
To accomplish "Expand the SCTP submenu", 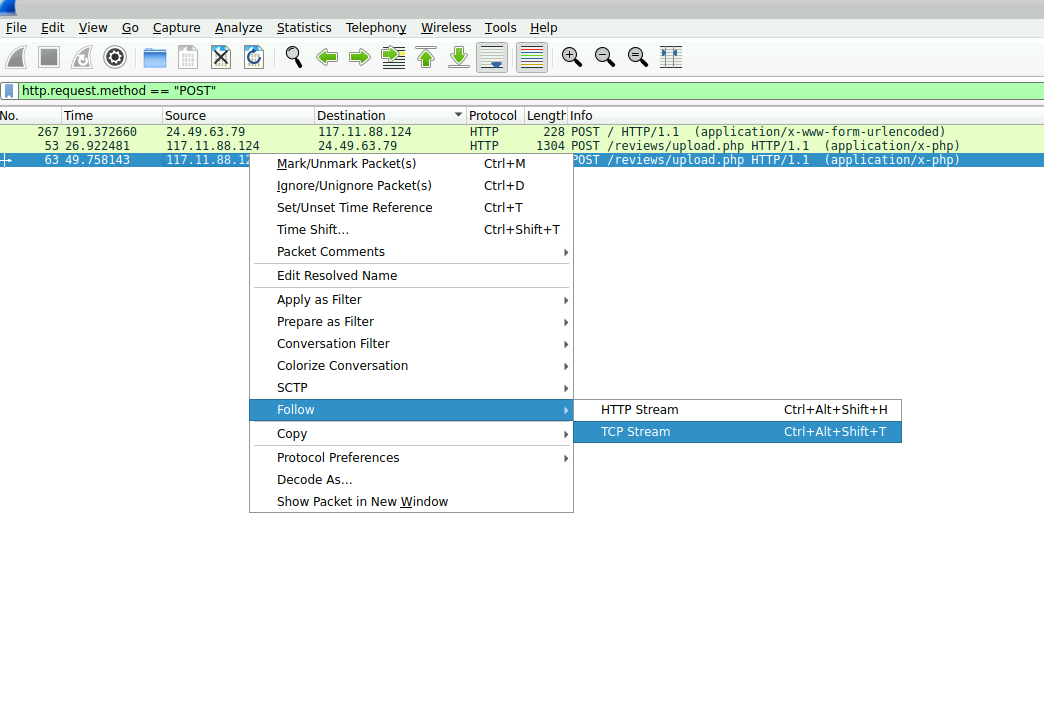I will [x=411, y=387].
